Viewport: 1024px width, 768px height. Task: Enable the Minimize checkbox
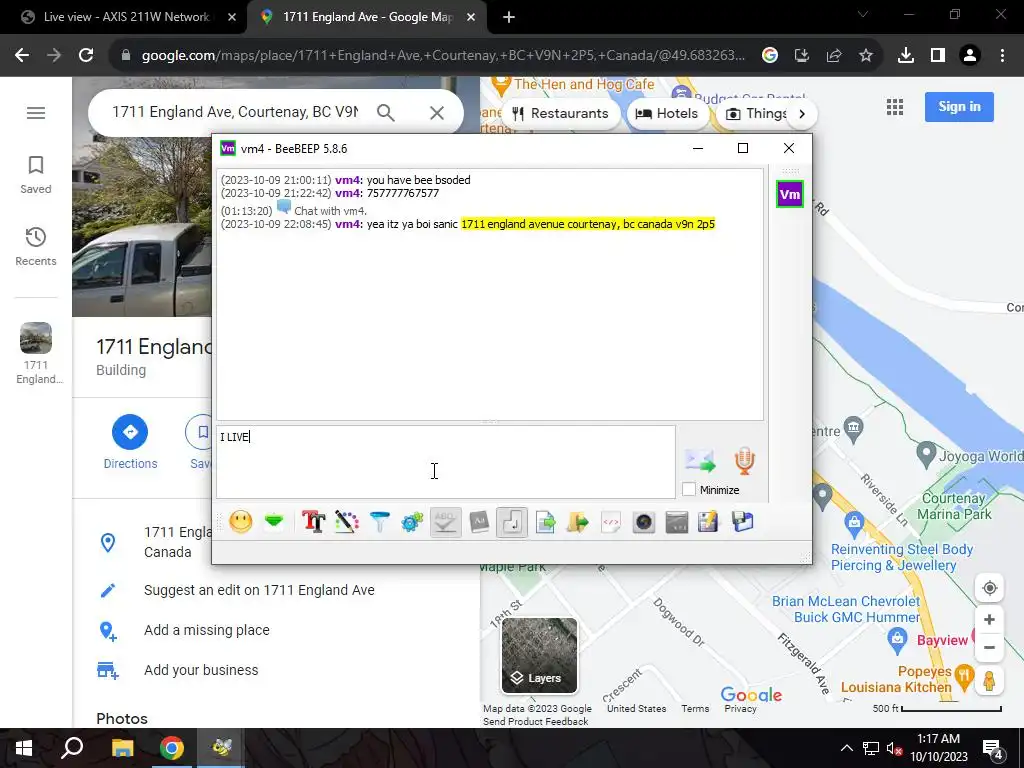tap(688, 489)
